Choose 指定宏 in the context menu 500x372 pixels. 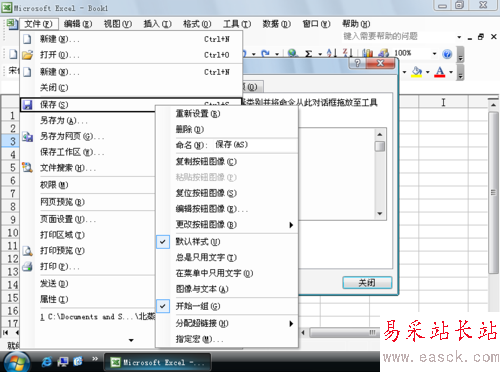[x=227, y=339]
